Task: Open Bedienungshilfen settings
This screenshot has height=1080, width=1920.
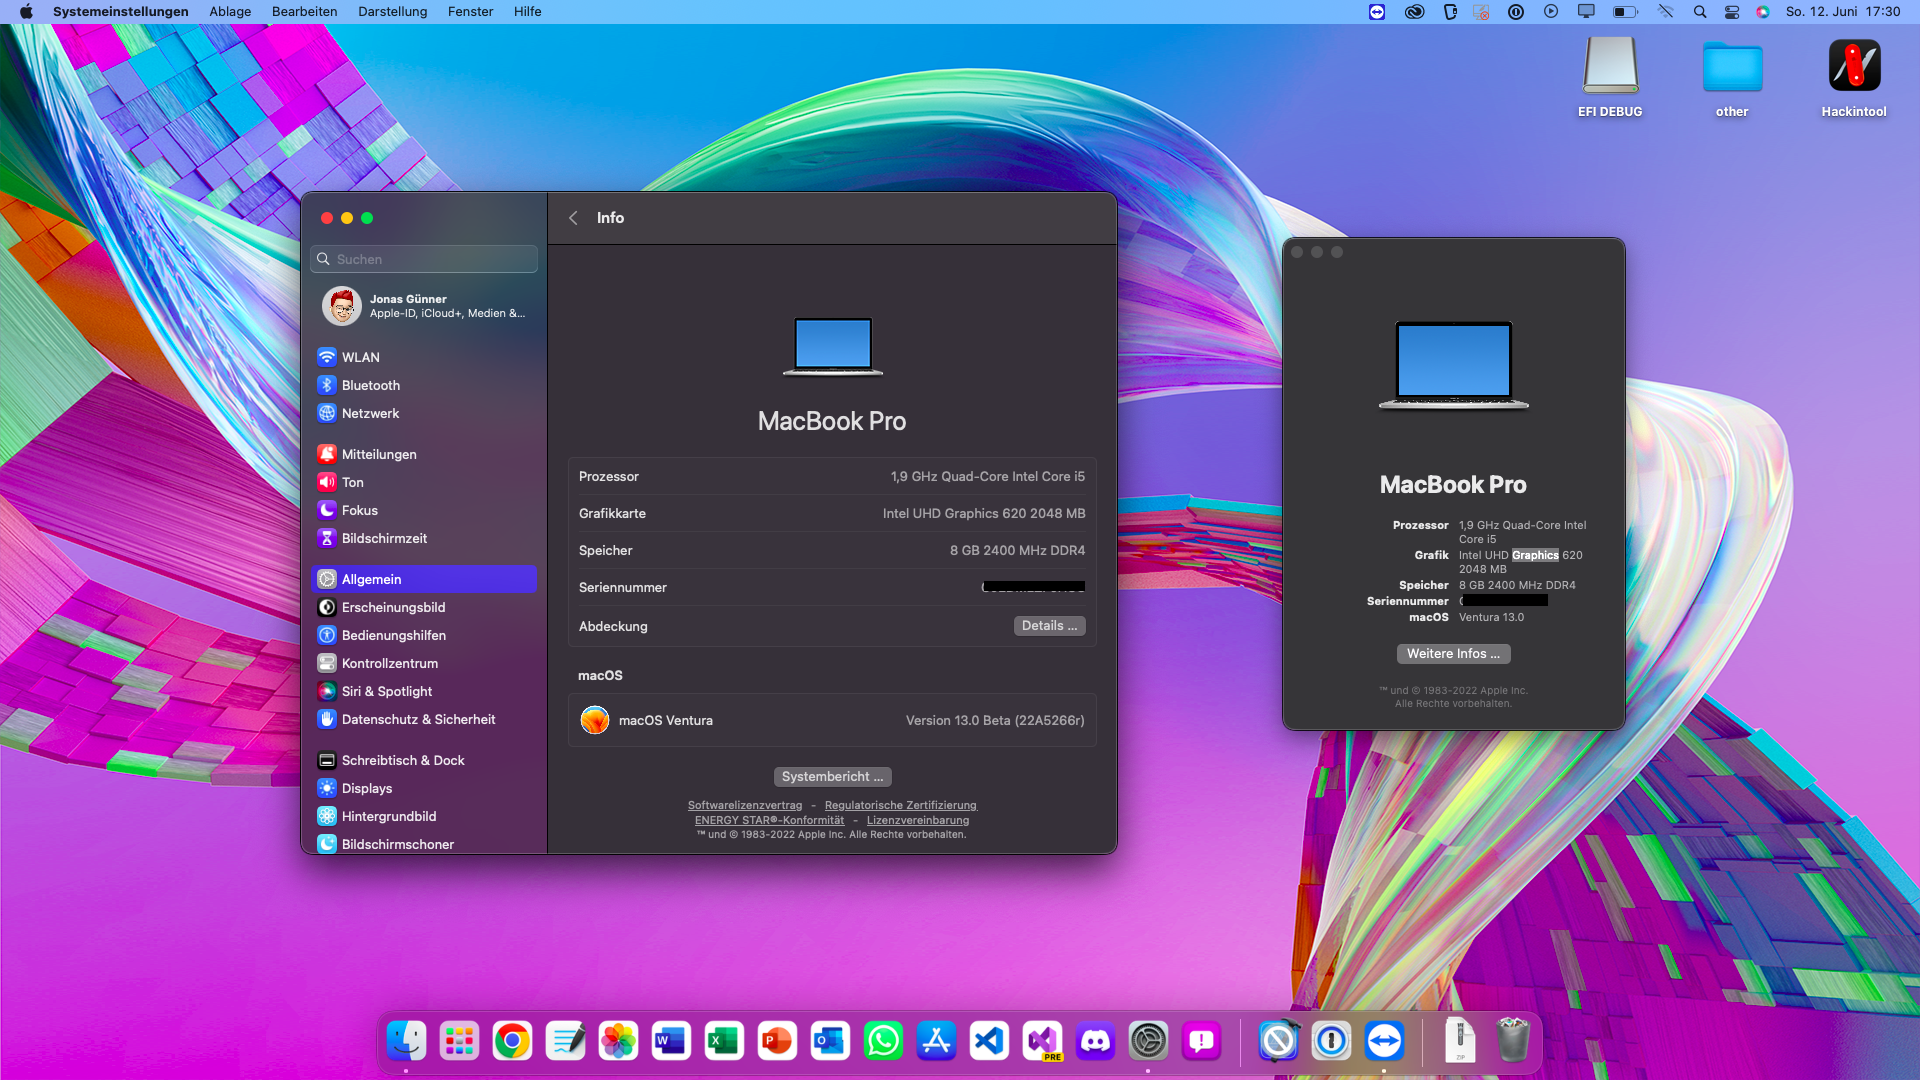Action: (424, 635)
